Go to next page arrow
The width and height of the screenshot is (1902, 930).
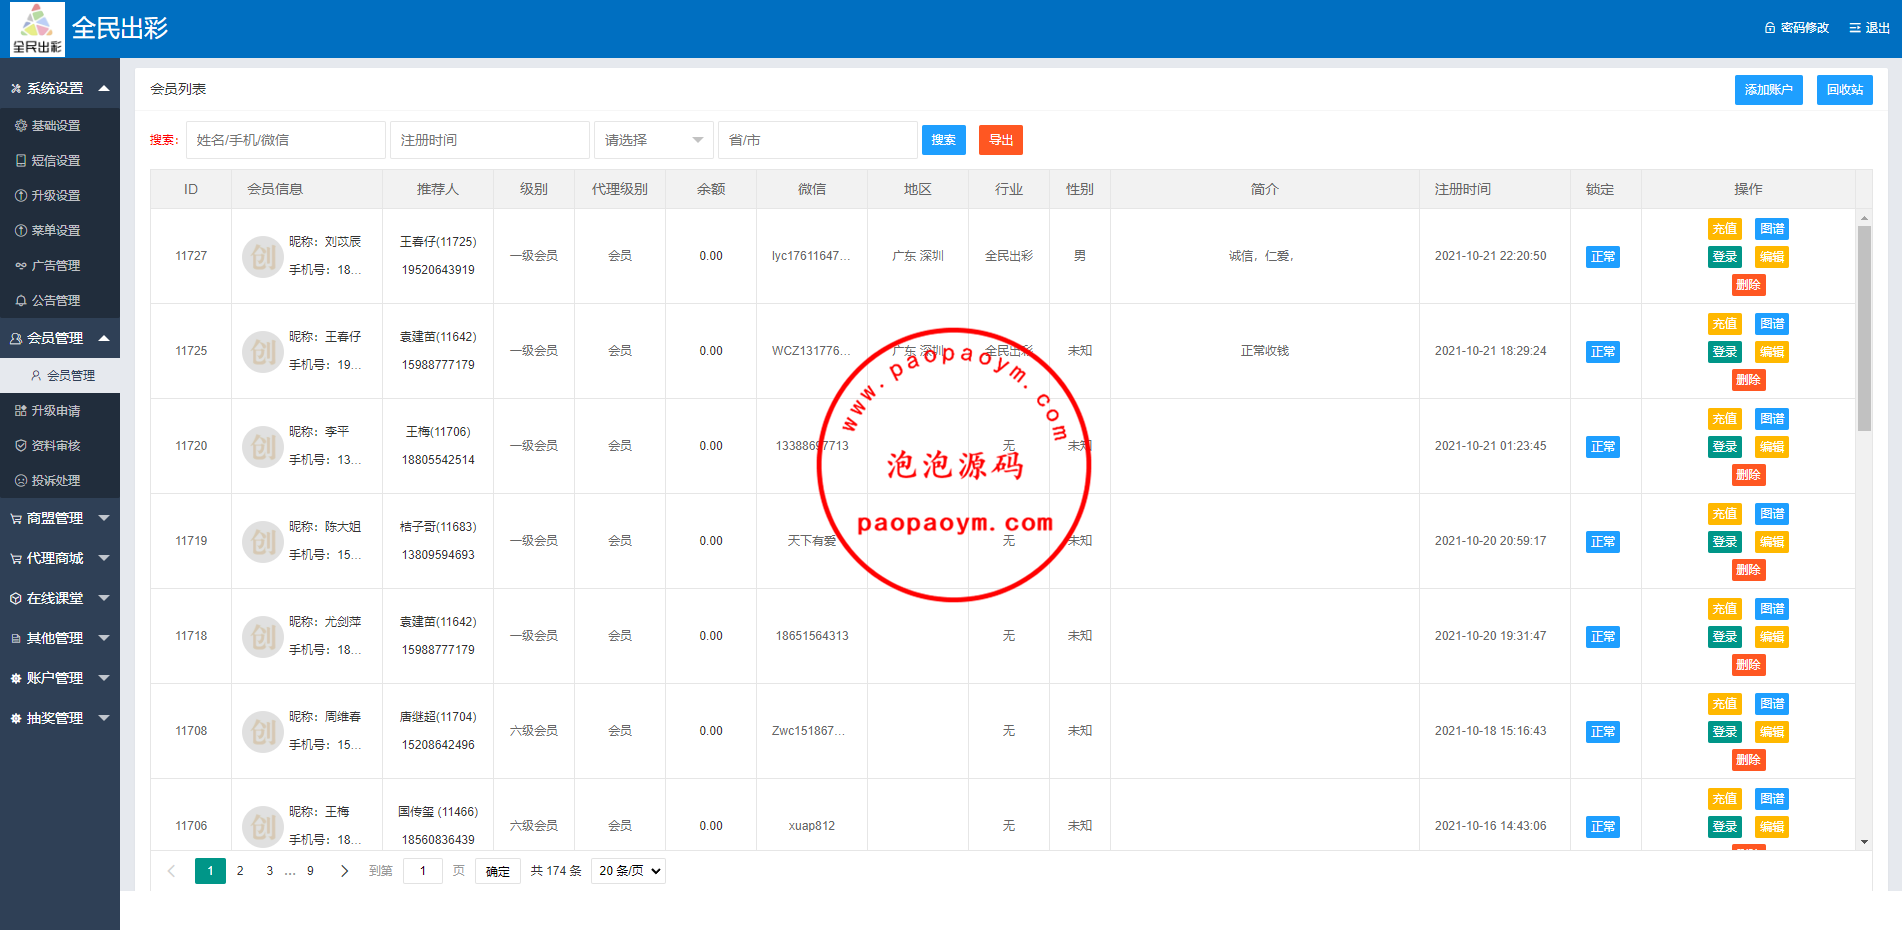pyautogui.click(x=344, y=871)
